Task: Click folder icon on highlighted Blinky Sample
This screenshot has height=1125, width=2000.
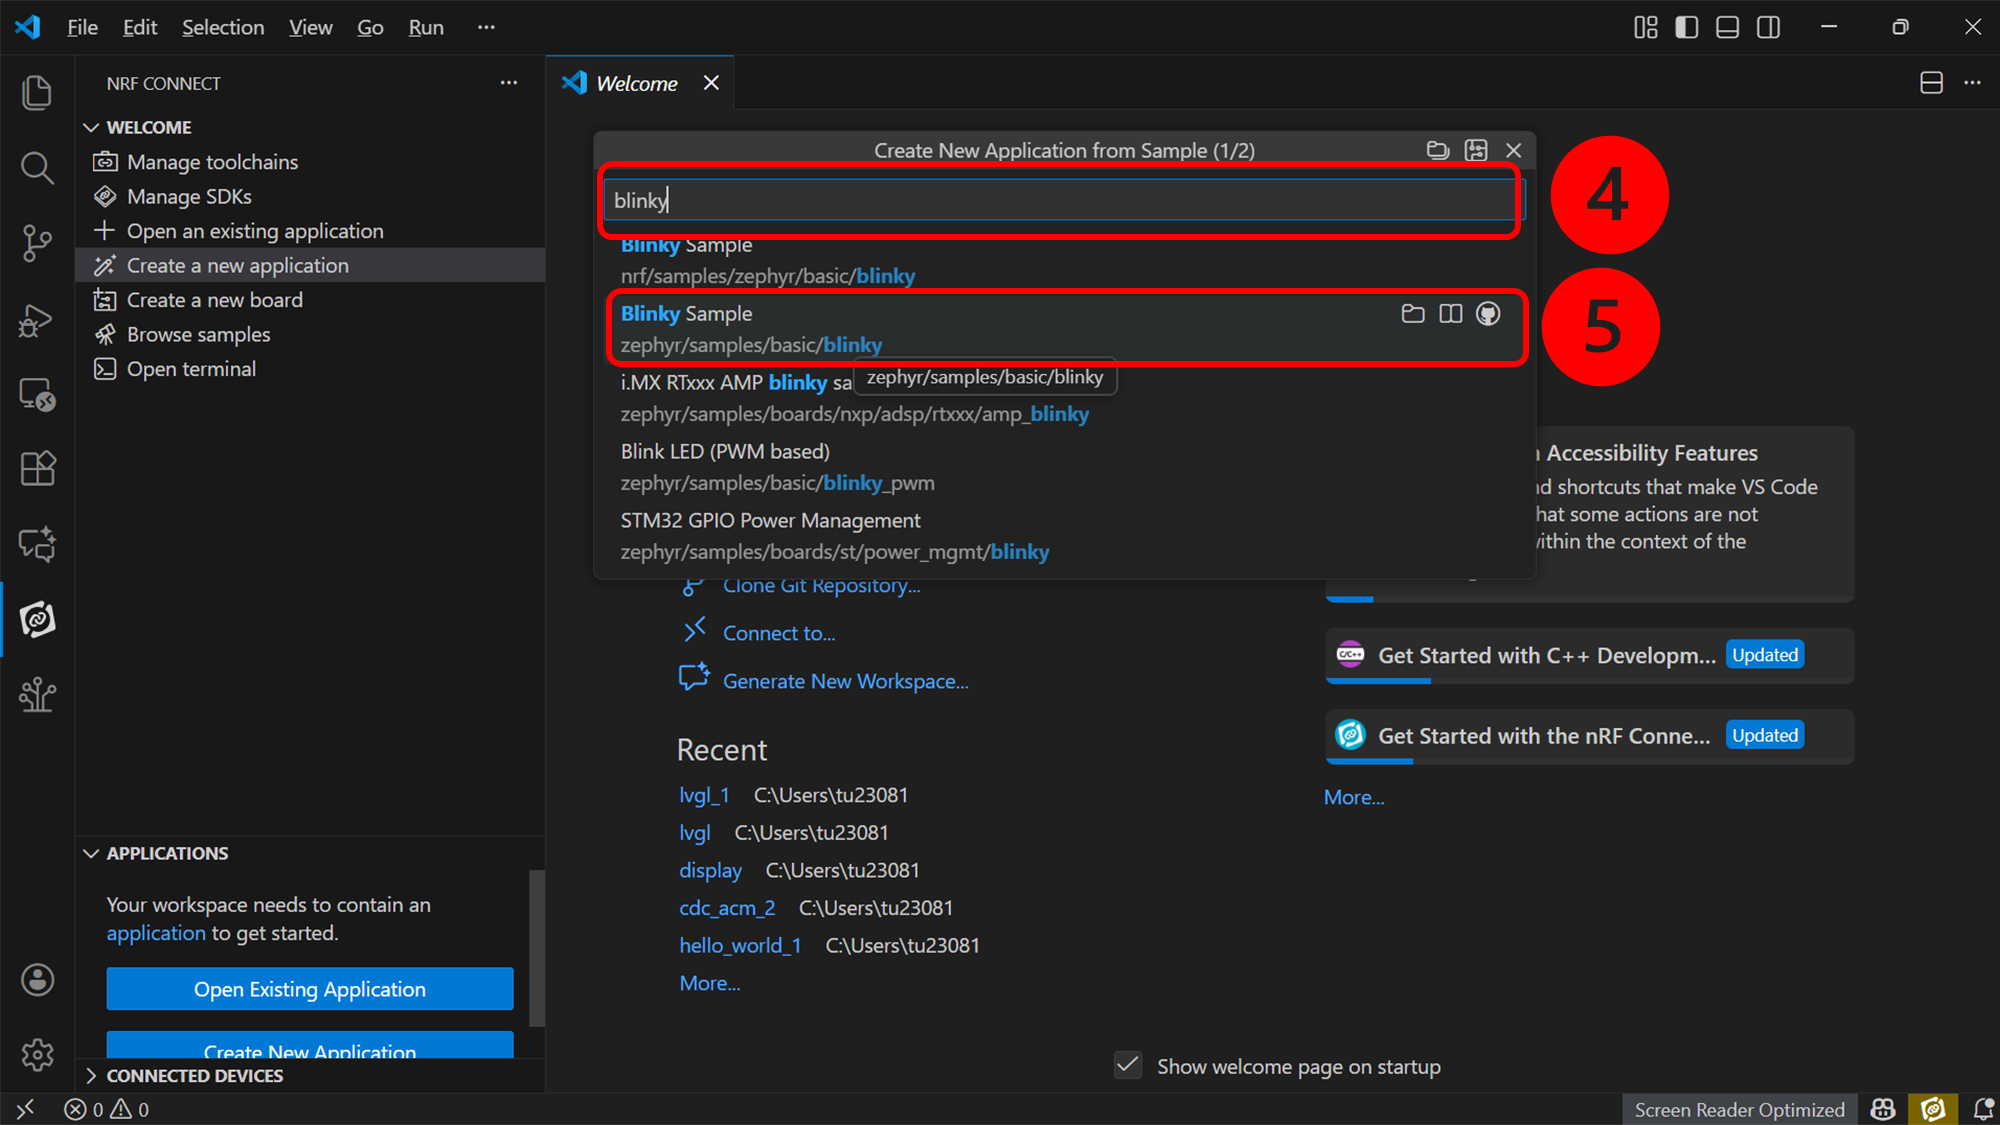Action: tap(1412, 314)
